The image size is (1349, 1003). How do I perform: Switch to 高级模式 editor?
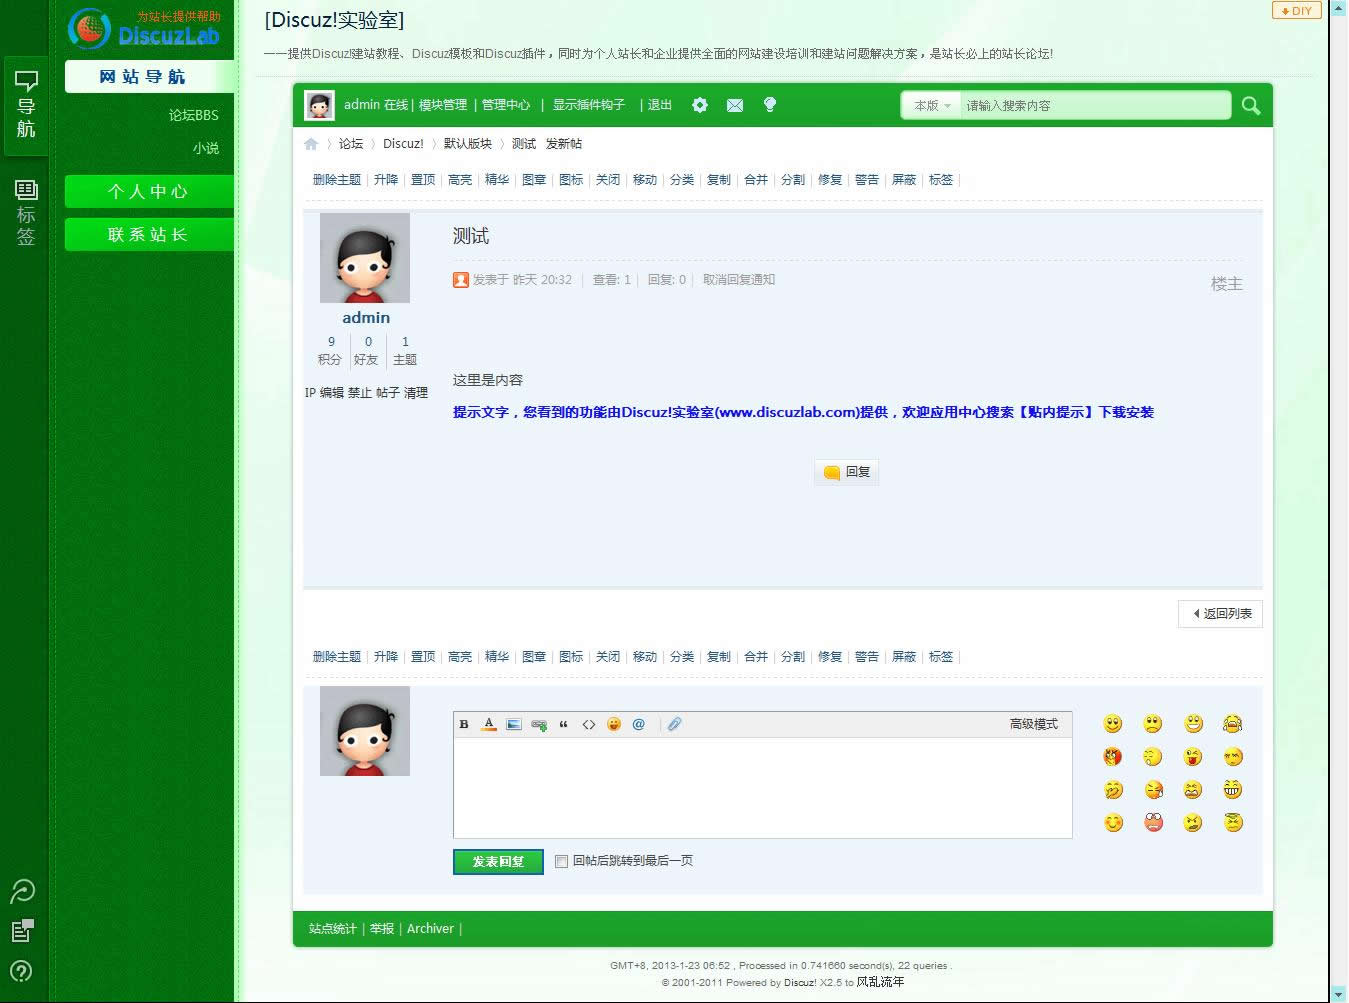coord(1033,724)
